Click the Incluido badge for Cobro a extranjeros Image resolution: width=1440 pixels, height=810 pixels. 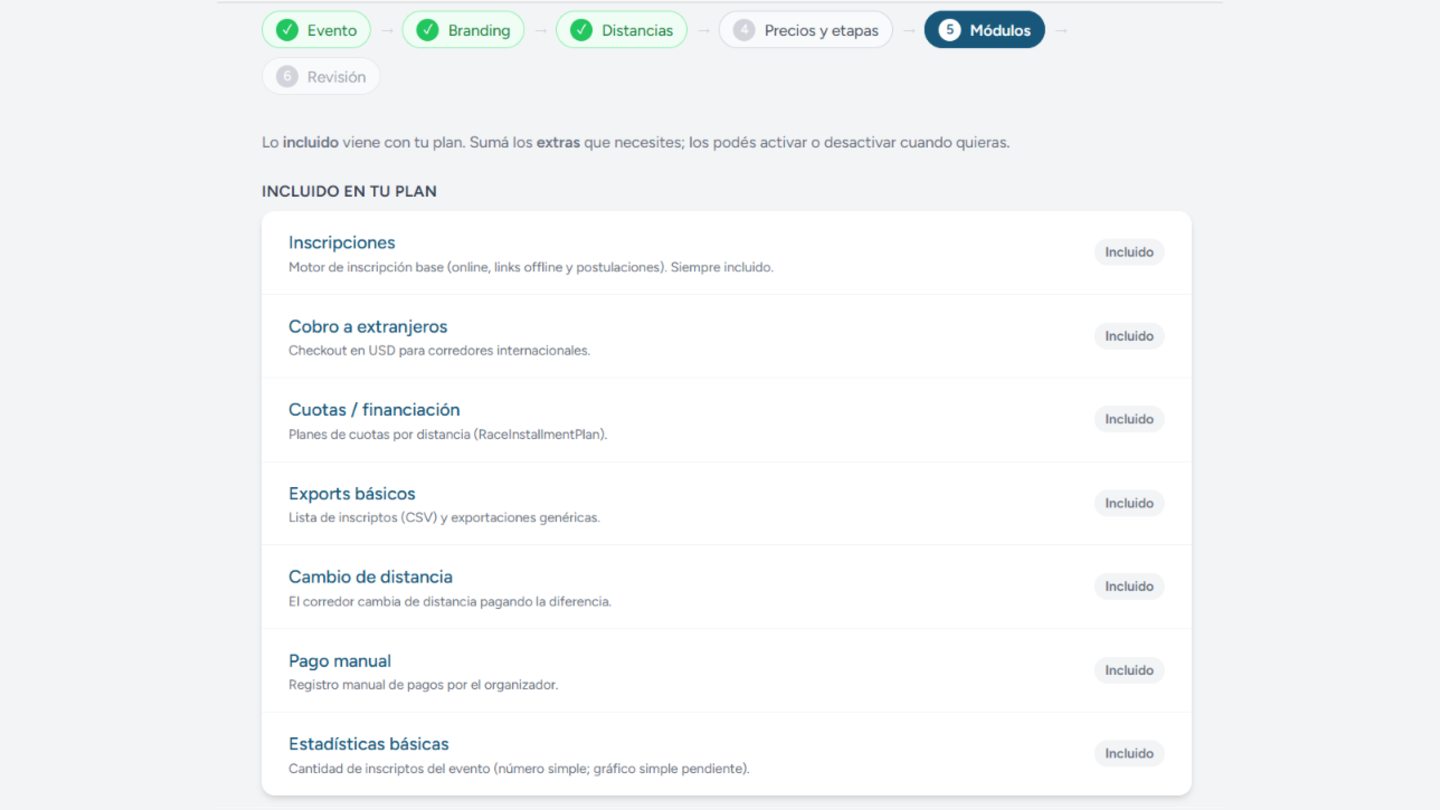1129,336
